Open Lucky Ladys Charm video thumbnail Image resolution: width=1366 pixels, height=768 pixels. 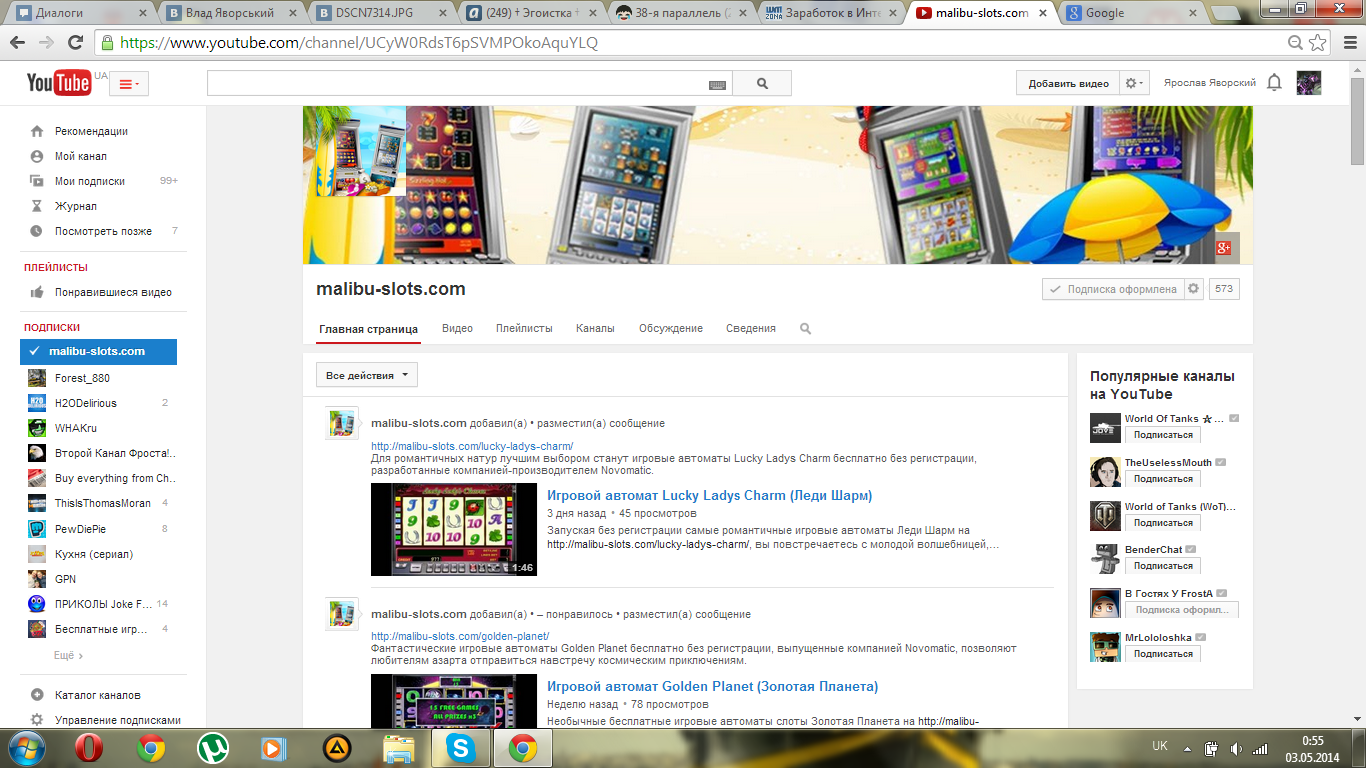coord(454,530)
